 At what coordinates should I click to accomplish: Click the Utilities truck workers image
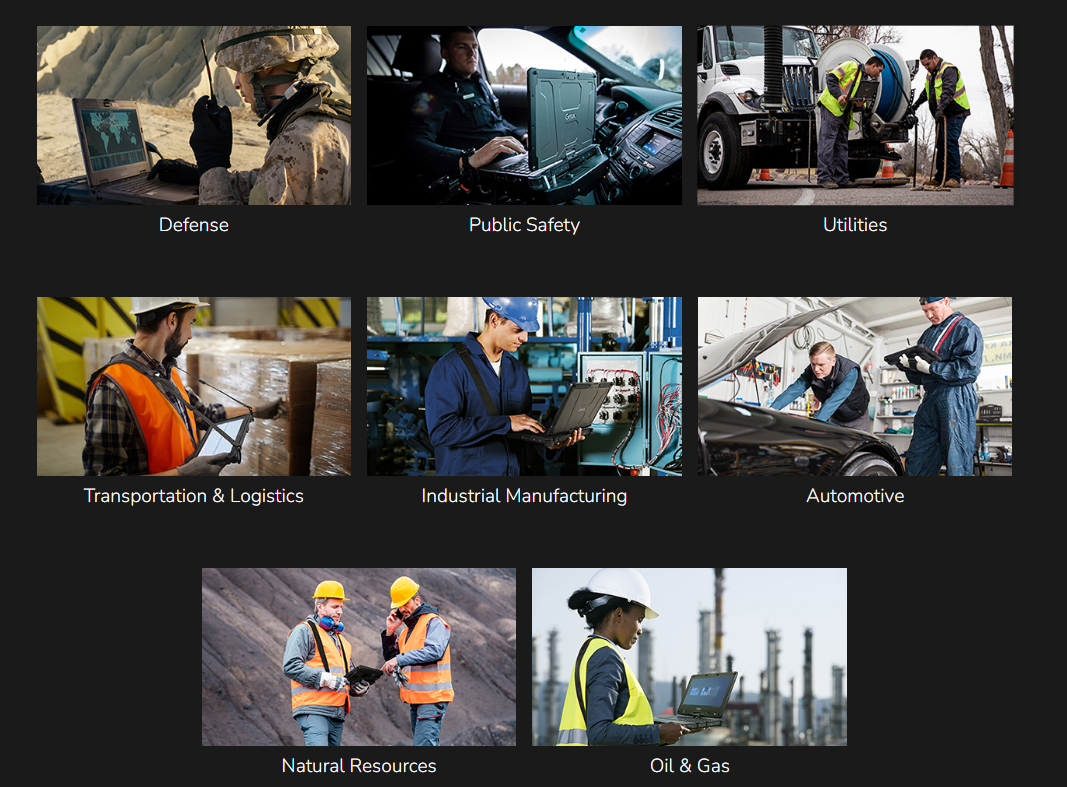pos(855,115)
